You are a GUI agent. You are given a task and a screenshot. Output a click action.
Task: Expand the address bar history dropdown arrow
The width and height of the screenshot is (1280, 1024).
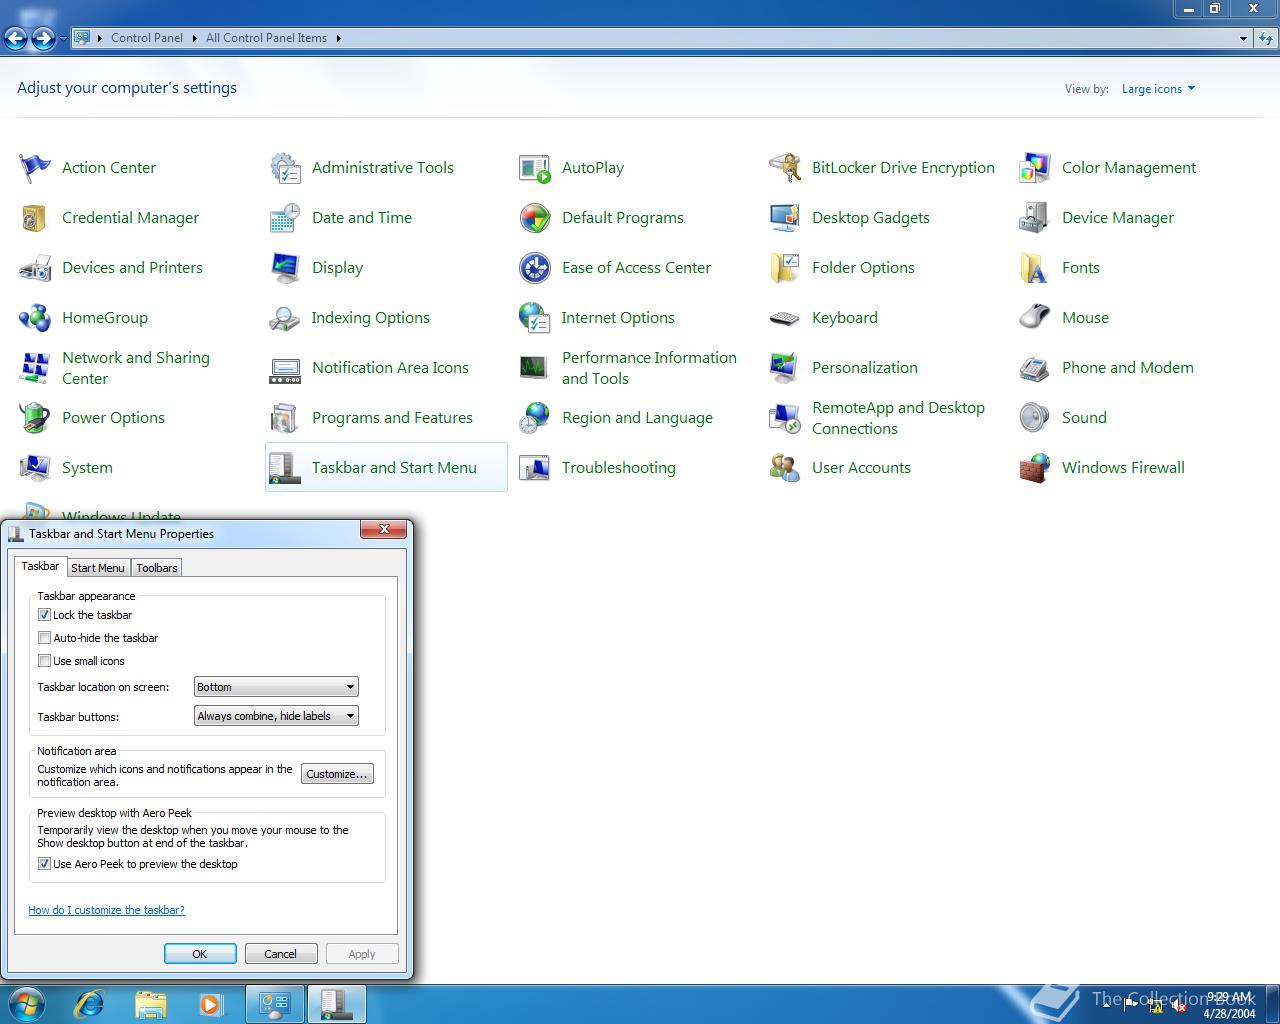click(1243, 38)
